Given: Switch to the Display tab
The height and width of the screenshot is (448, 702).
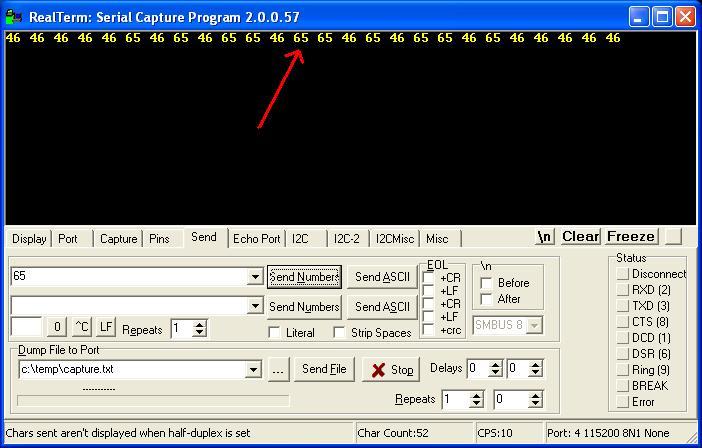Looking at the screenshot, I should point(29,239).
